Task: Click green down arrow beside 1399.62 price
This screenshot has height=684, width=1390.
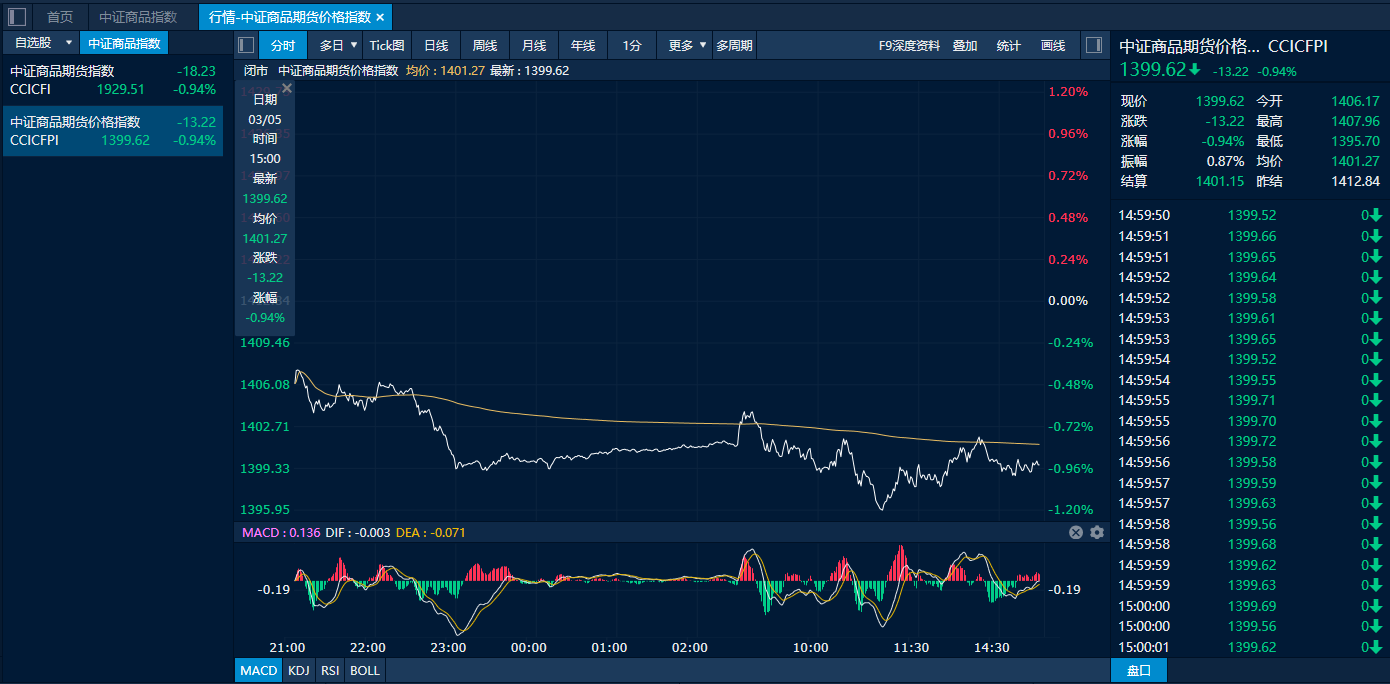Action: pyautogui.click(x=1194, y=69)
